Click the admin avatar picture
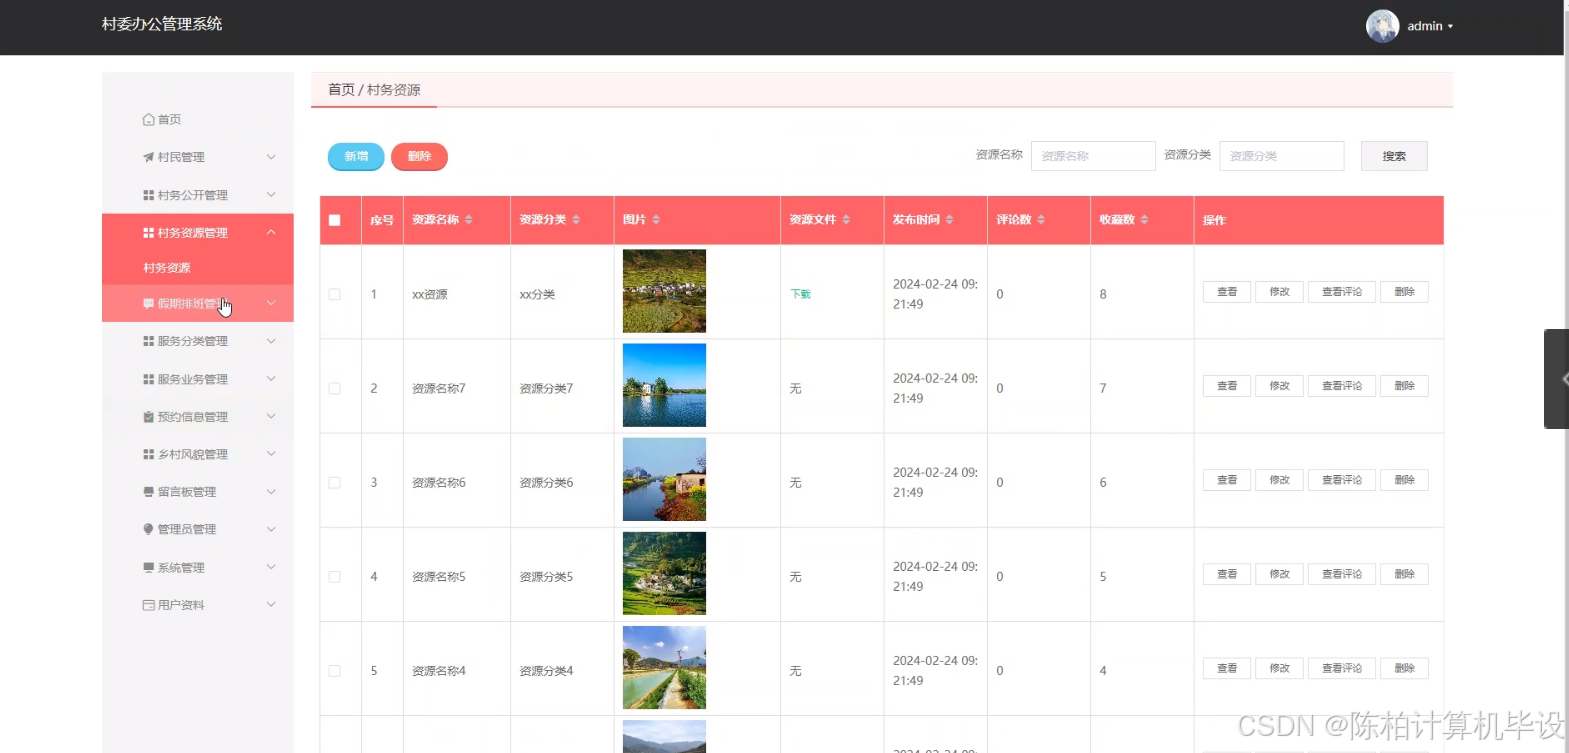This screenshot has height=753, width=1569. (x=1382, y=26)
